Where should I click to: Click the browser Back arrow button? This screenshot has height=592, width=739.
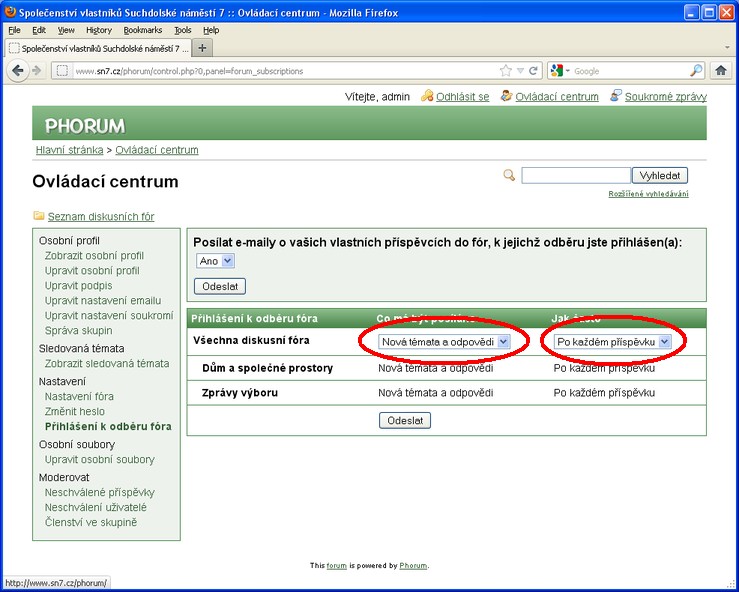17,71
